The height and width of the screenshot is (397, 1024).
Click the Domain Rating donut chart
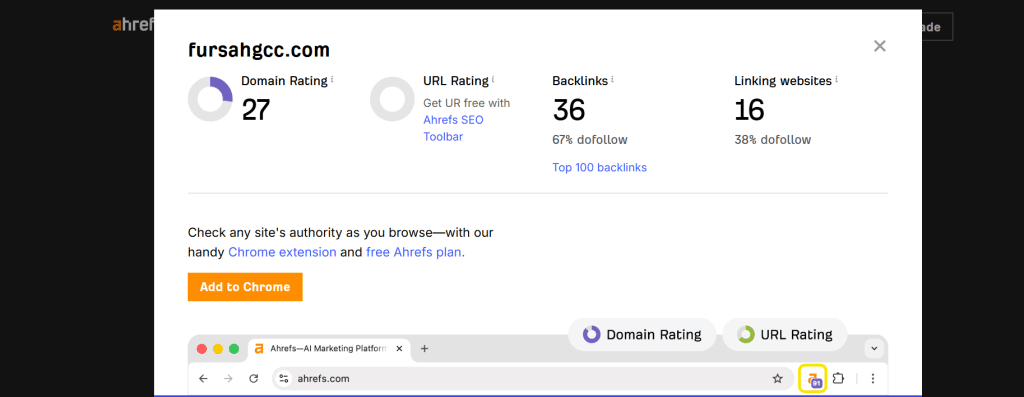(210, 99)
